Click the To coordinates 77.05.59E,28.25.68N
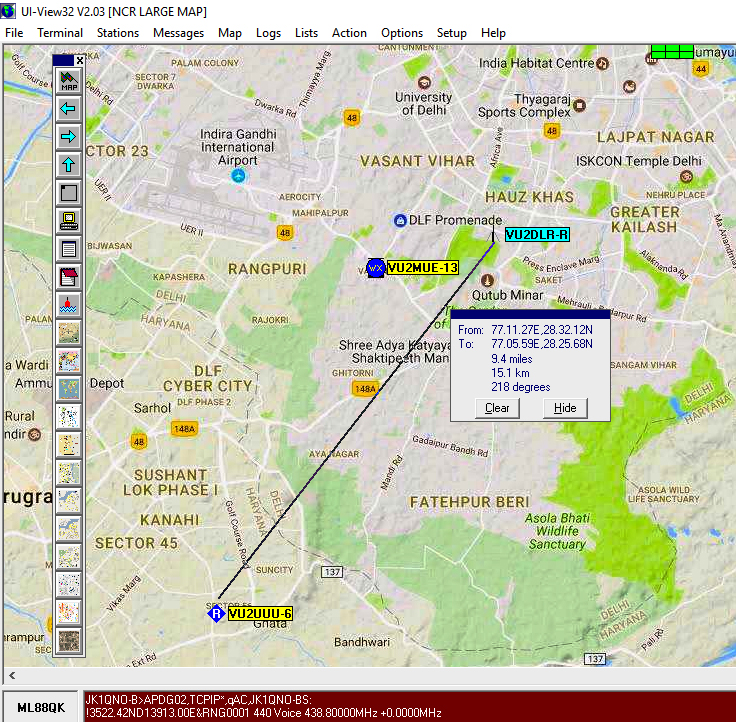 click(x=542, y=344)
